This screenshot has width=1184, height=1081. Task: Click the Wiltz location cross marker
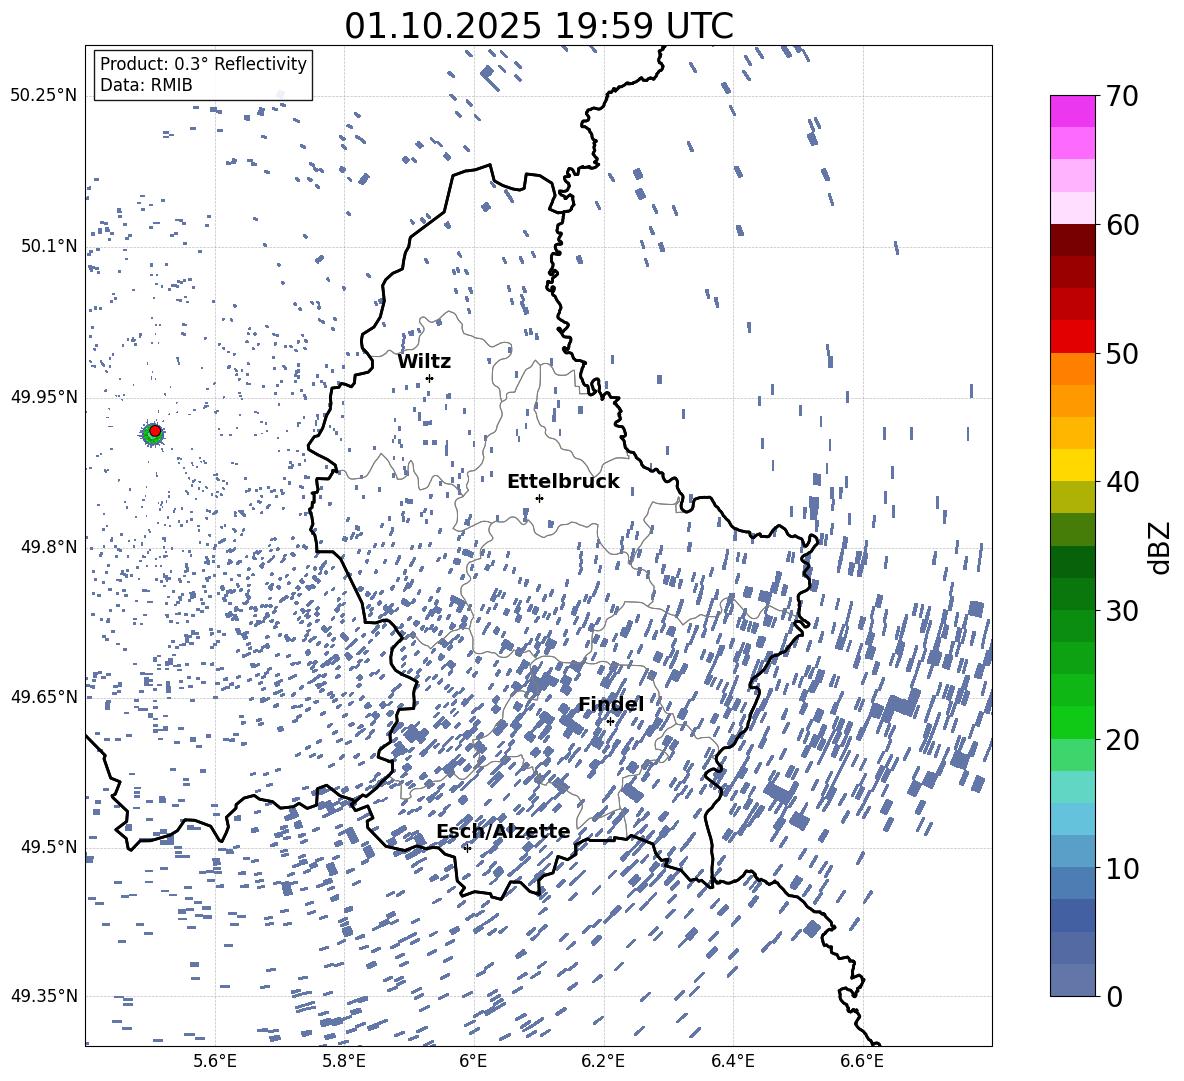pos(429,378)
